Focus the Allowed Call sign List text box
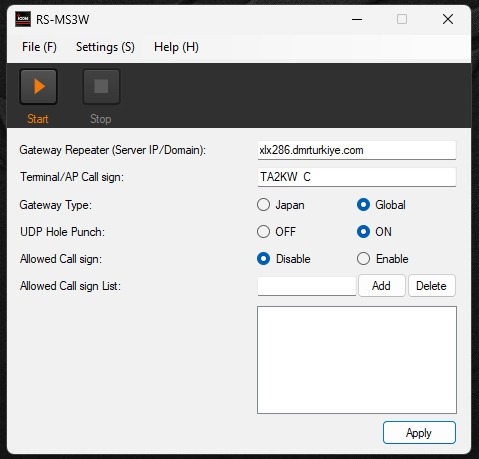The height and width of the screenshot is (459, 479). 307,286
